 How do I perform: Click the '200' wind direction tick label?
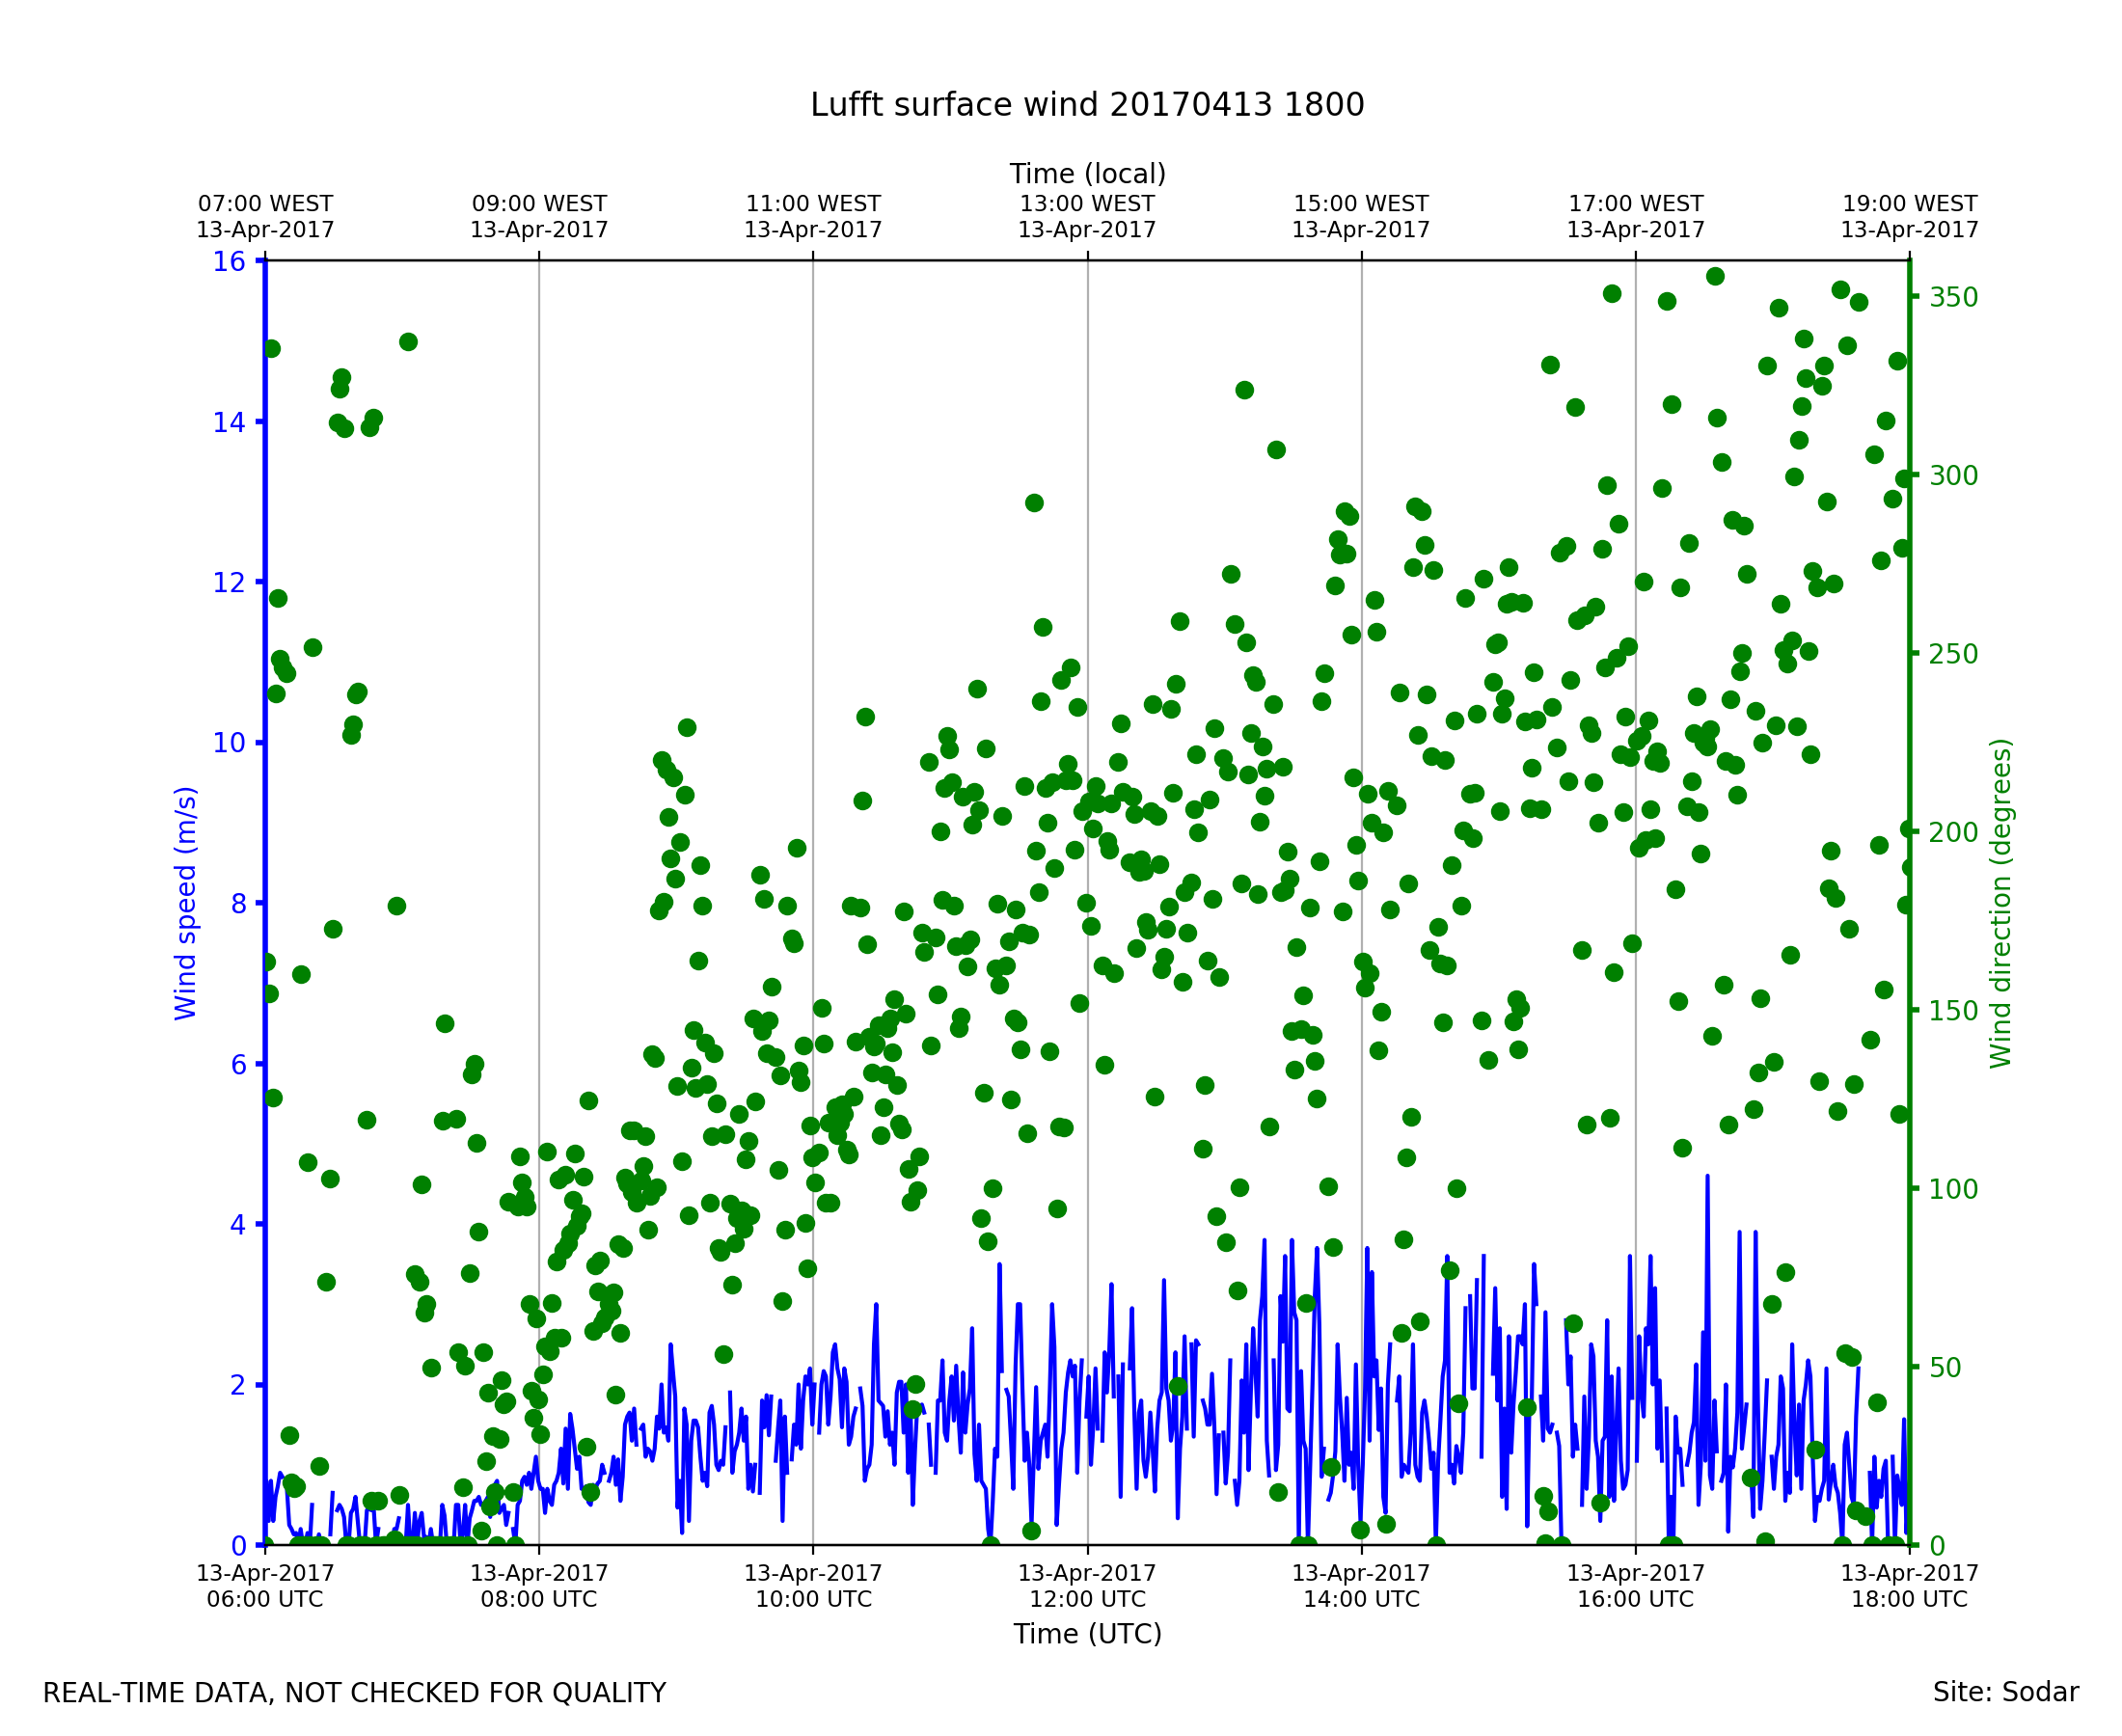tap(1953, 833)
